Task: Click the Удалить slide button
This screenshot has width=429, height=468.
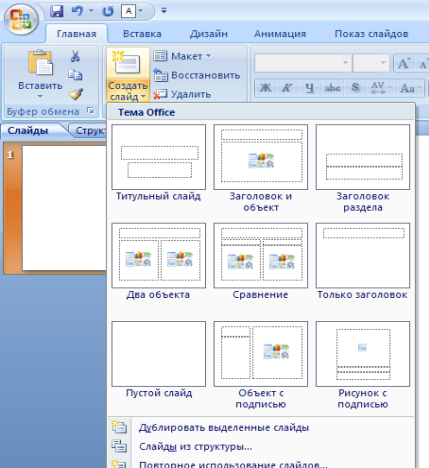Action: click(182, 94)
